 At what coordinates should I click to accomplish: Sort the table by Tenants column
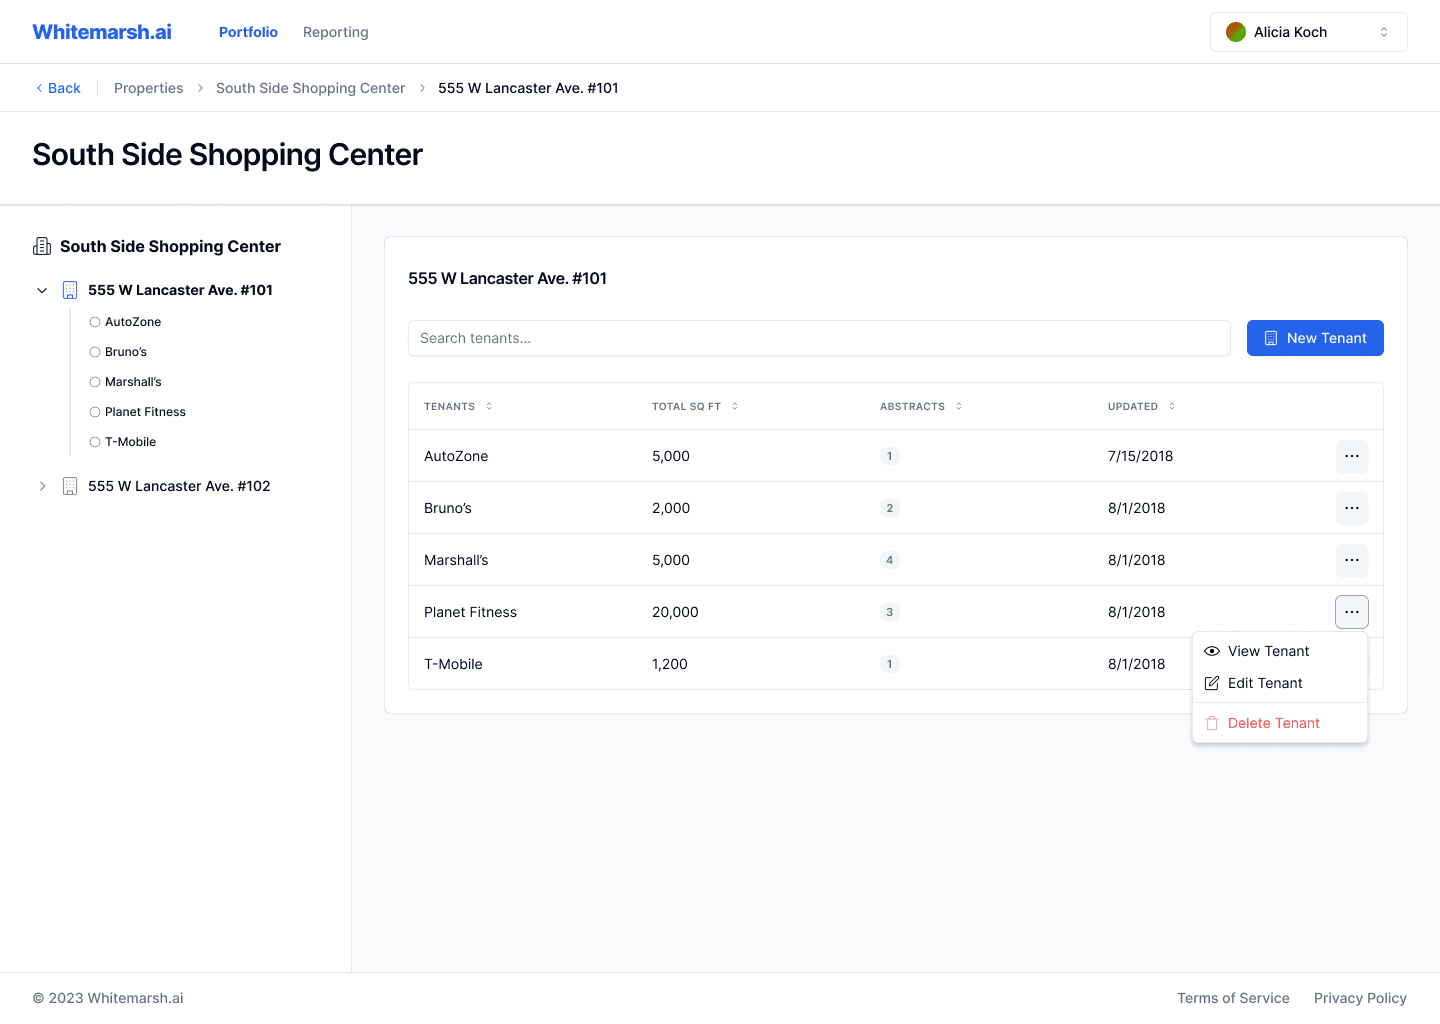tap(458, 406)
